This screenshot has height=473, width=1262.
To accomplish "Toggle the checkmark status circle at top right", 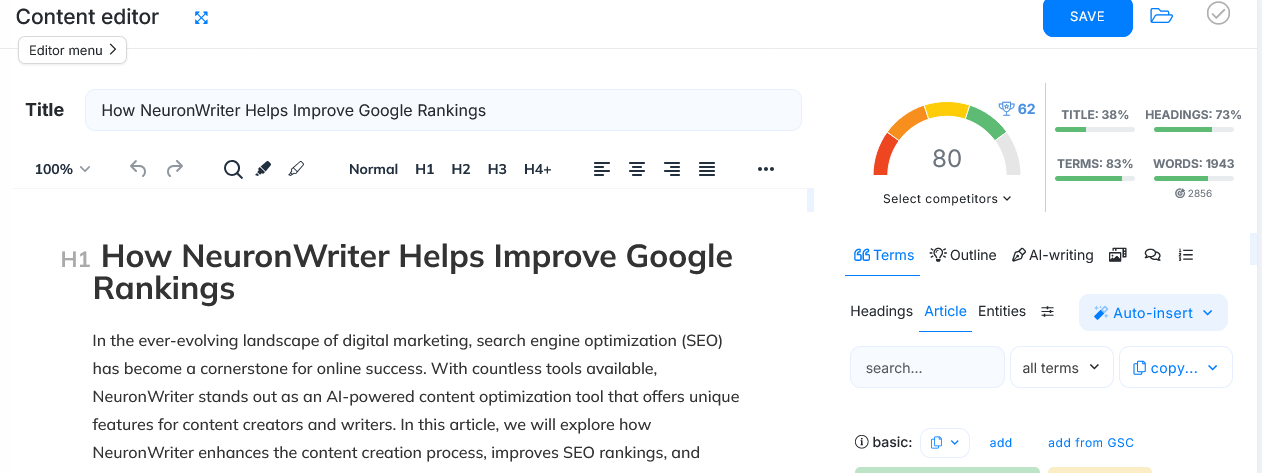I will coord(1218,14).
